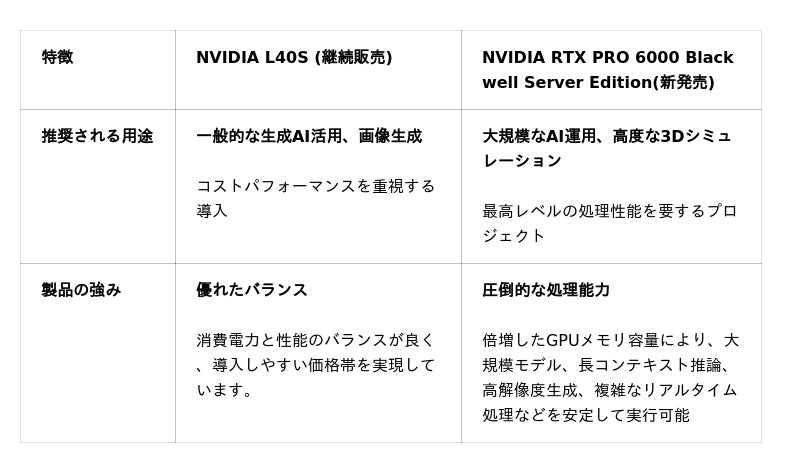Click the 処理などを安定して実行可能 line

(585, 415)
